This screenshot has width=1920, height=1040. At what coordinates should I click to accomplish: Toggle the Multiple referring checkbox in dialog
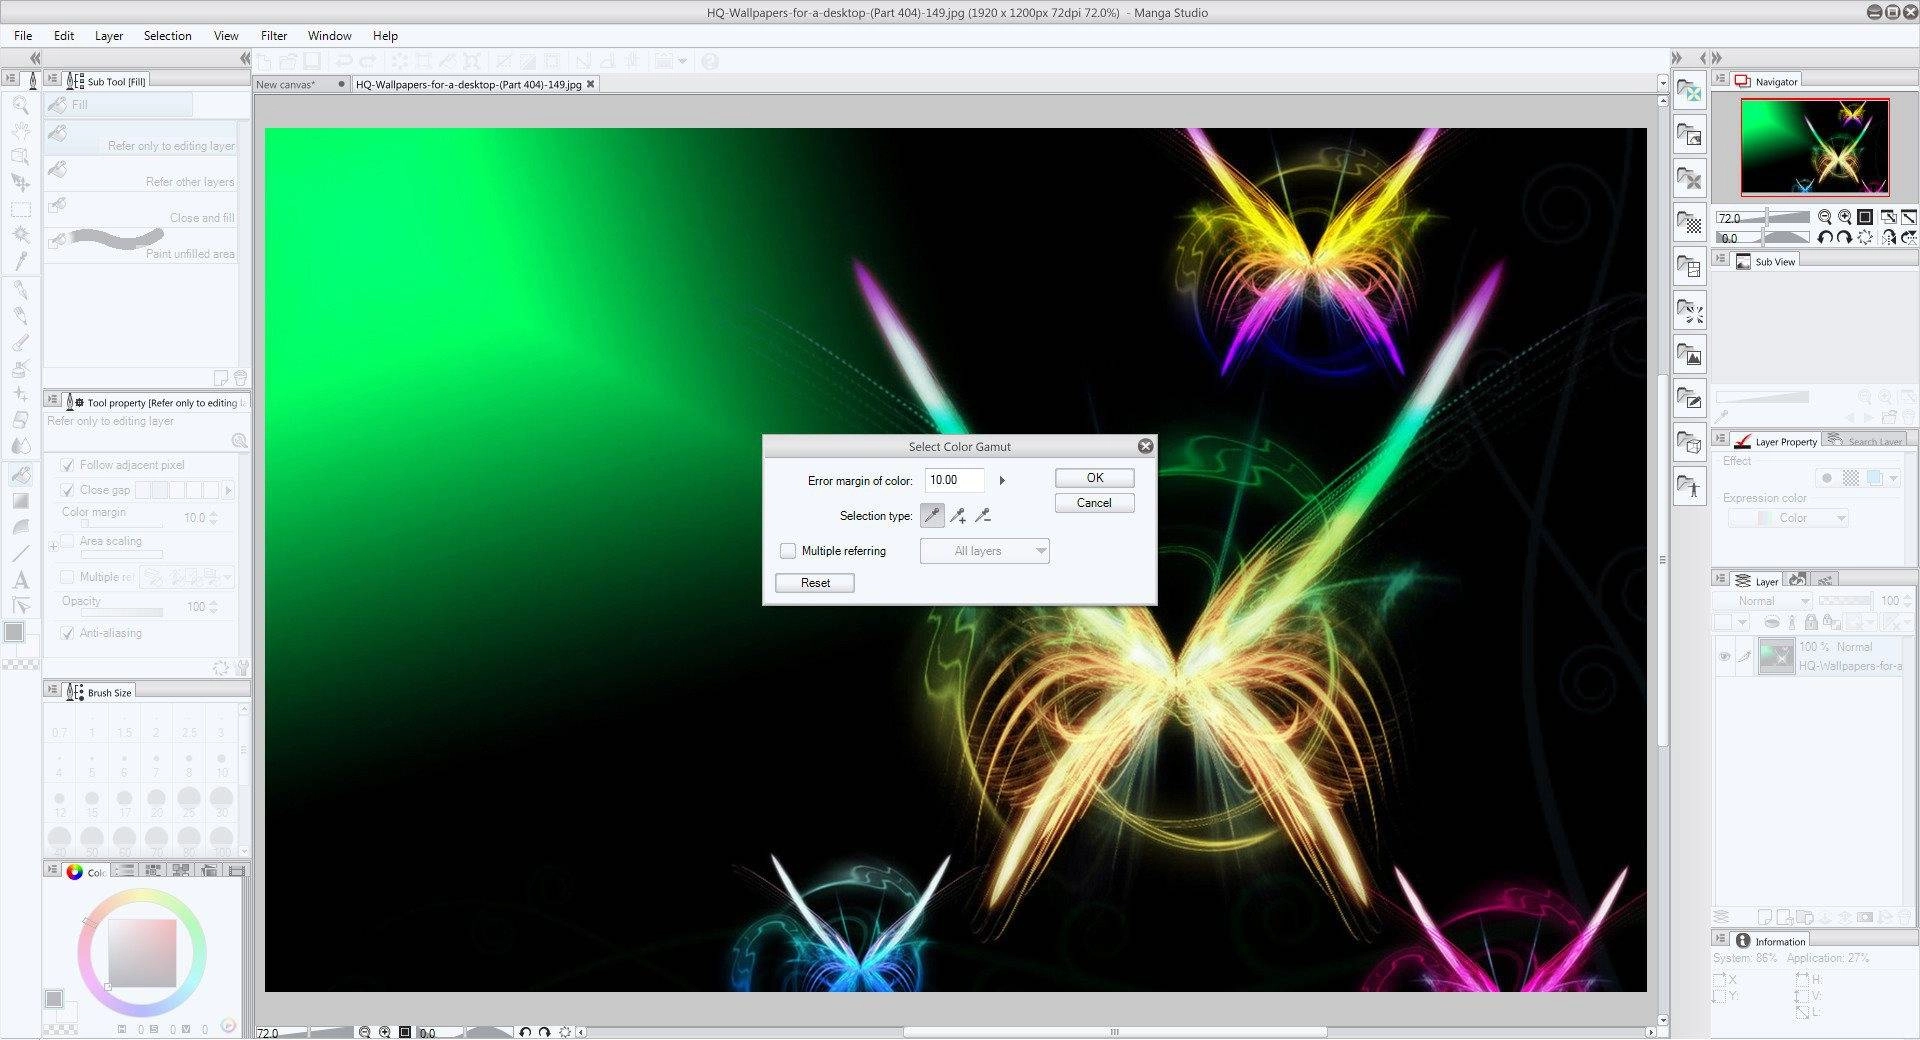pos(788,551)
